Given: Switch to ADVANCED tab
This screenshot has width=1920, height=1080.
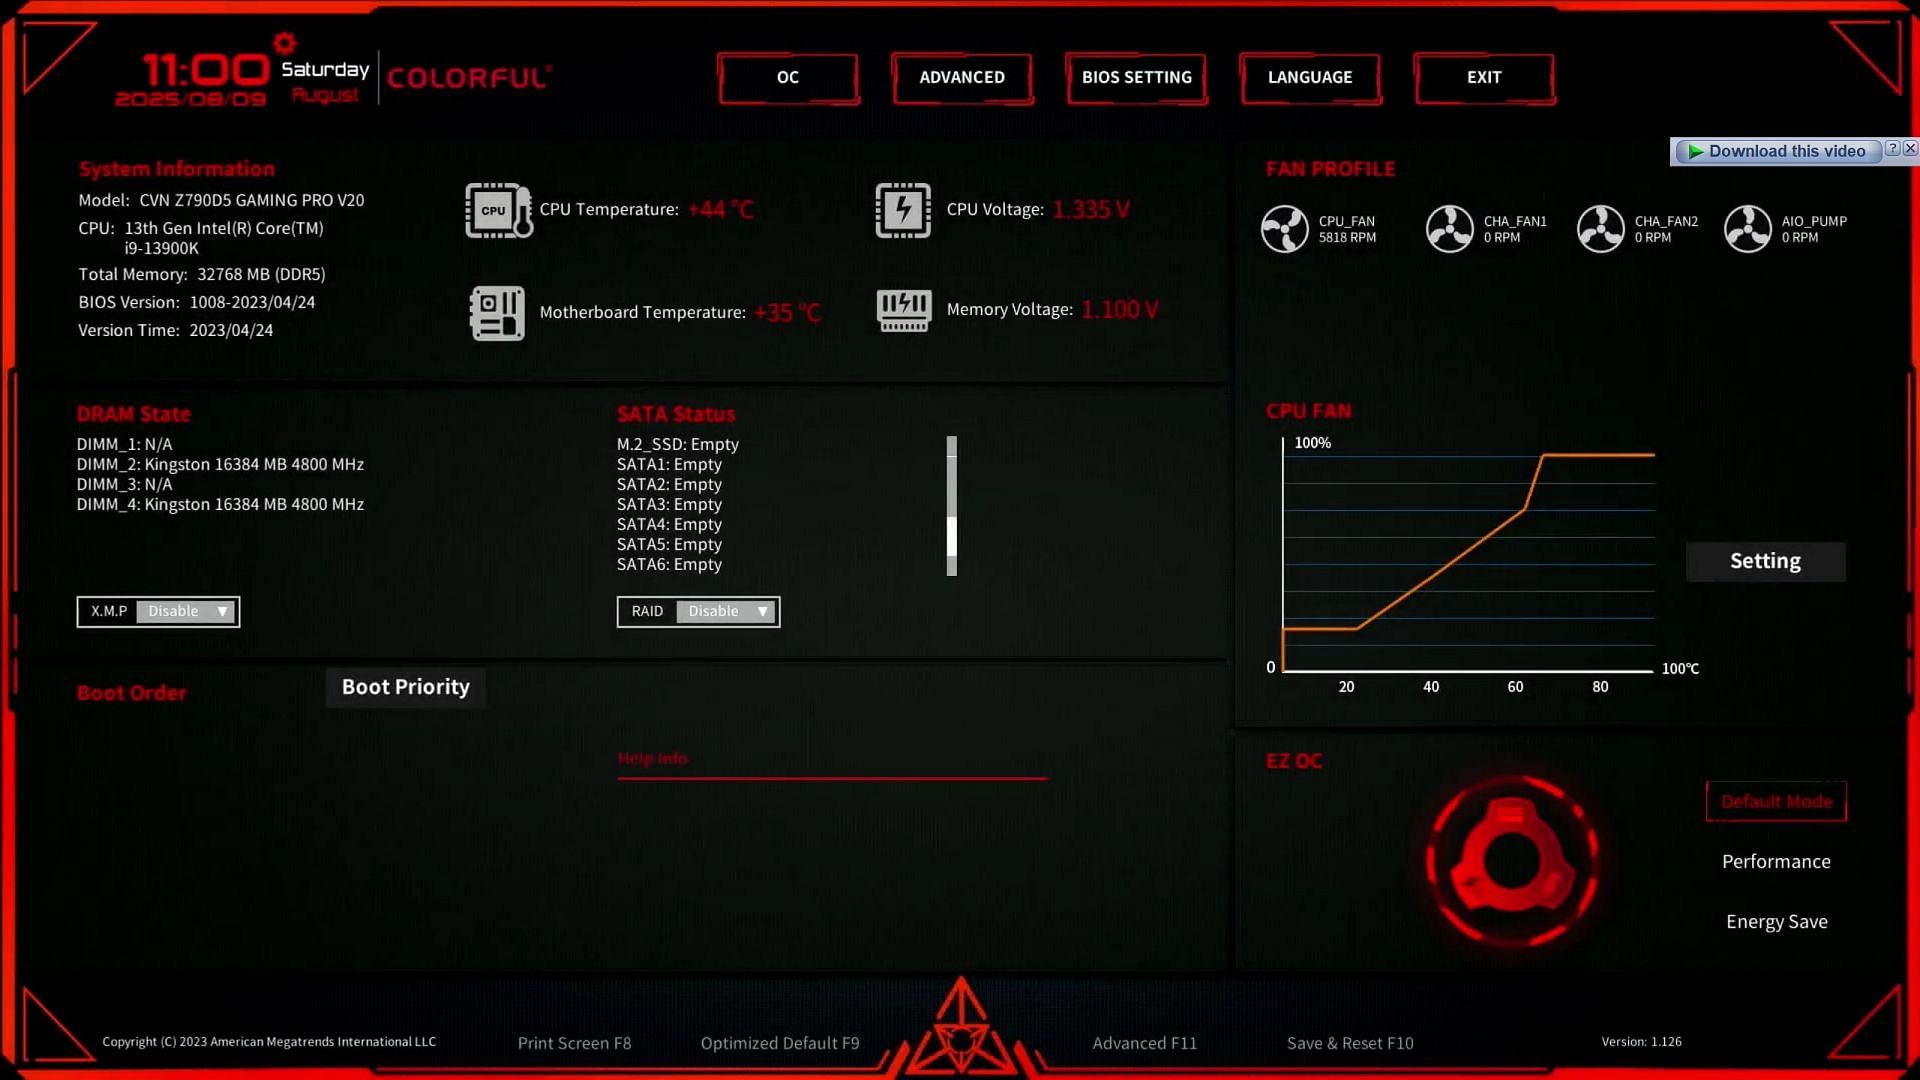Looking at the screenshot, I should (x=961, y=76).
